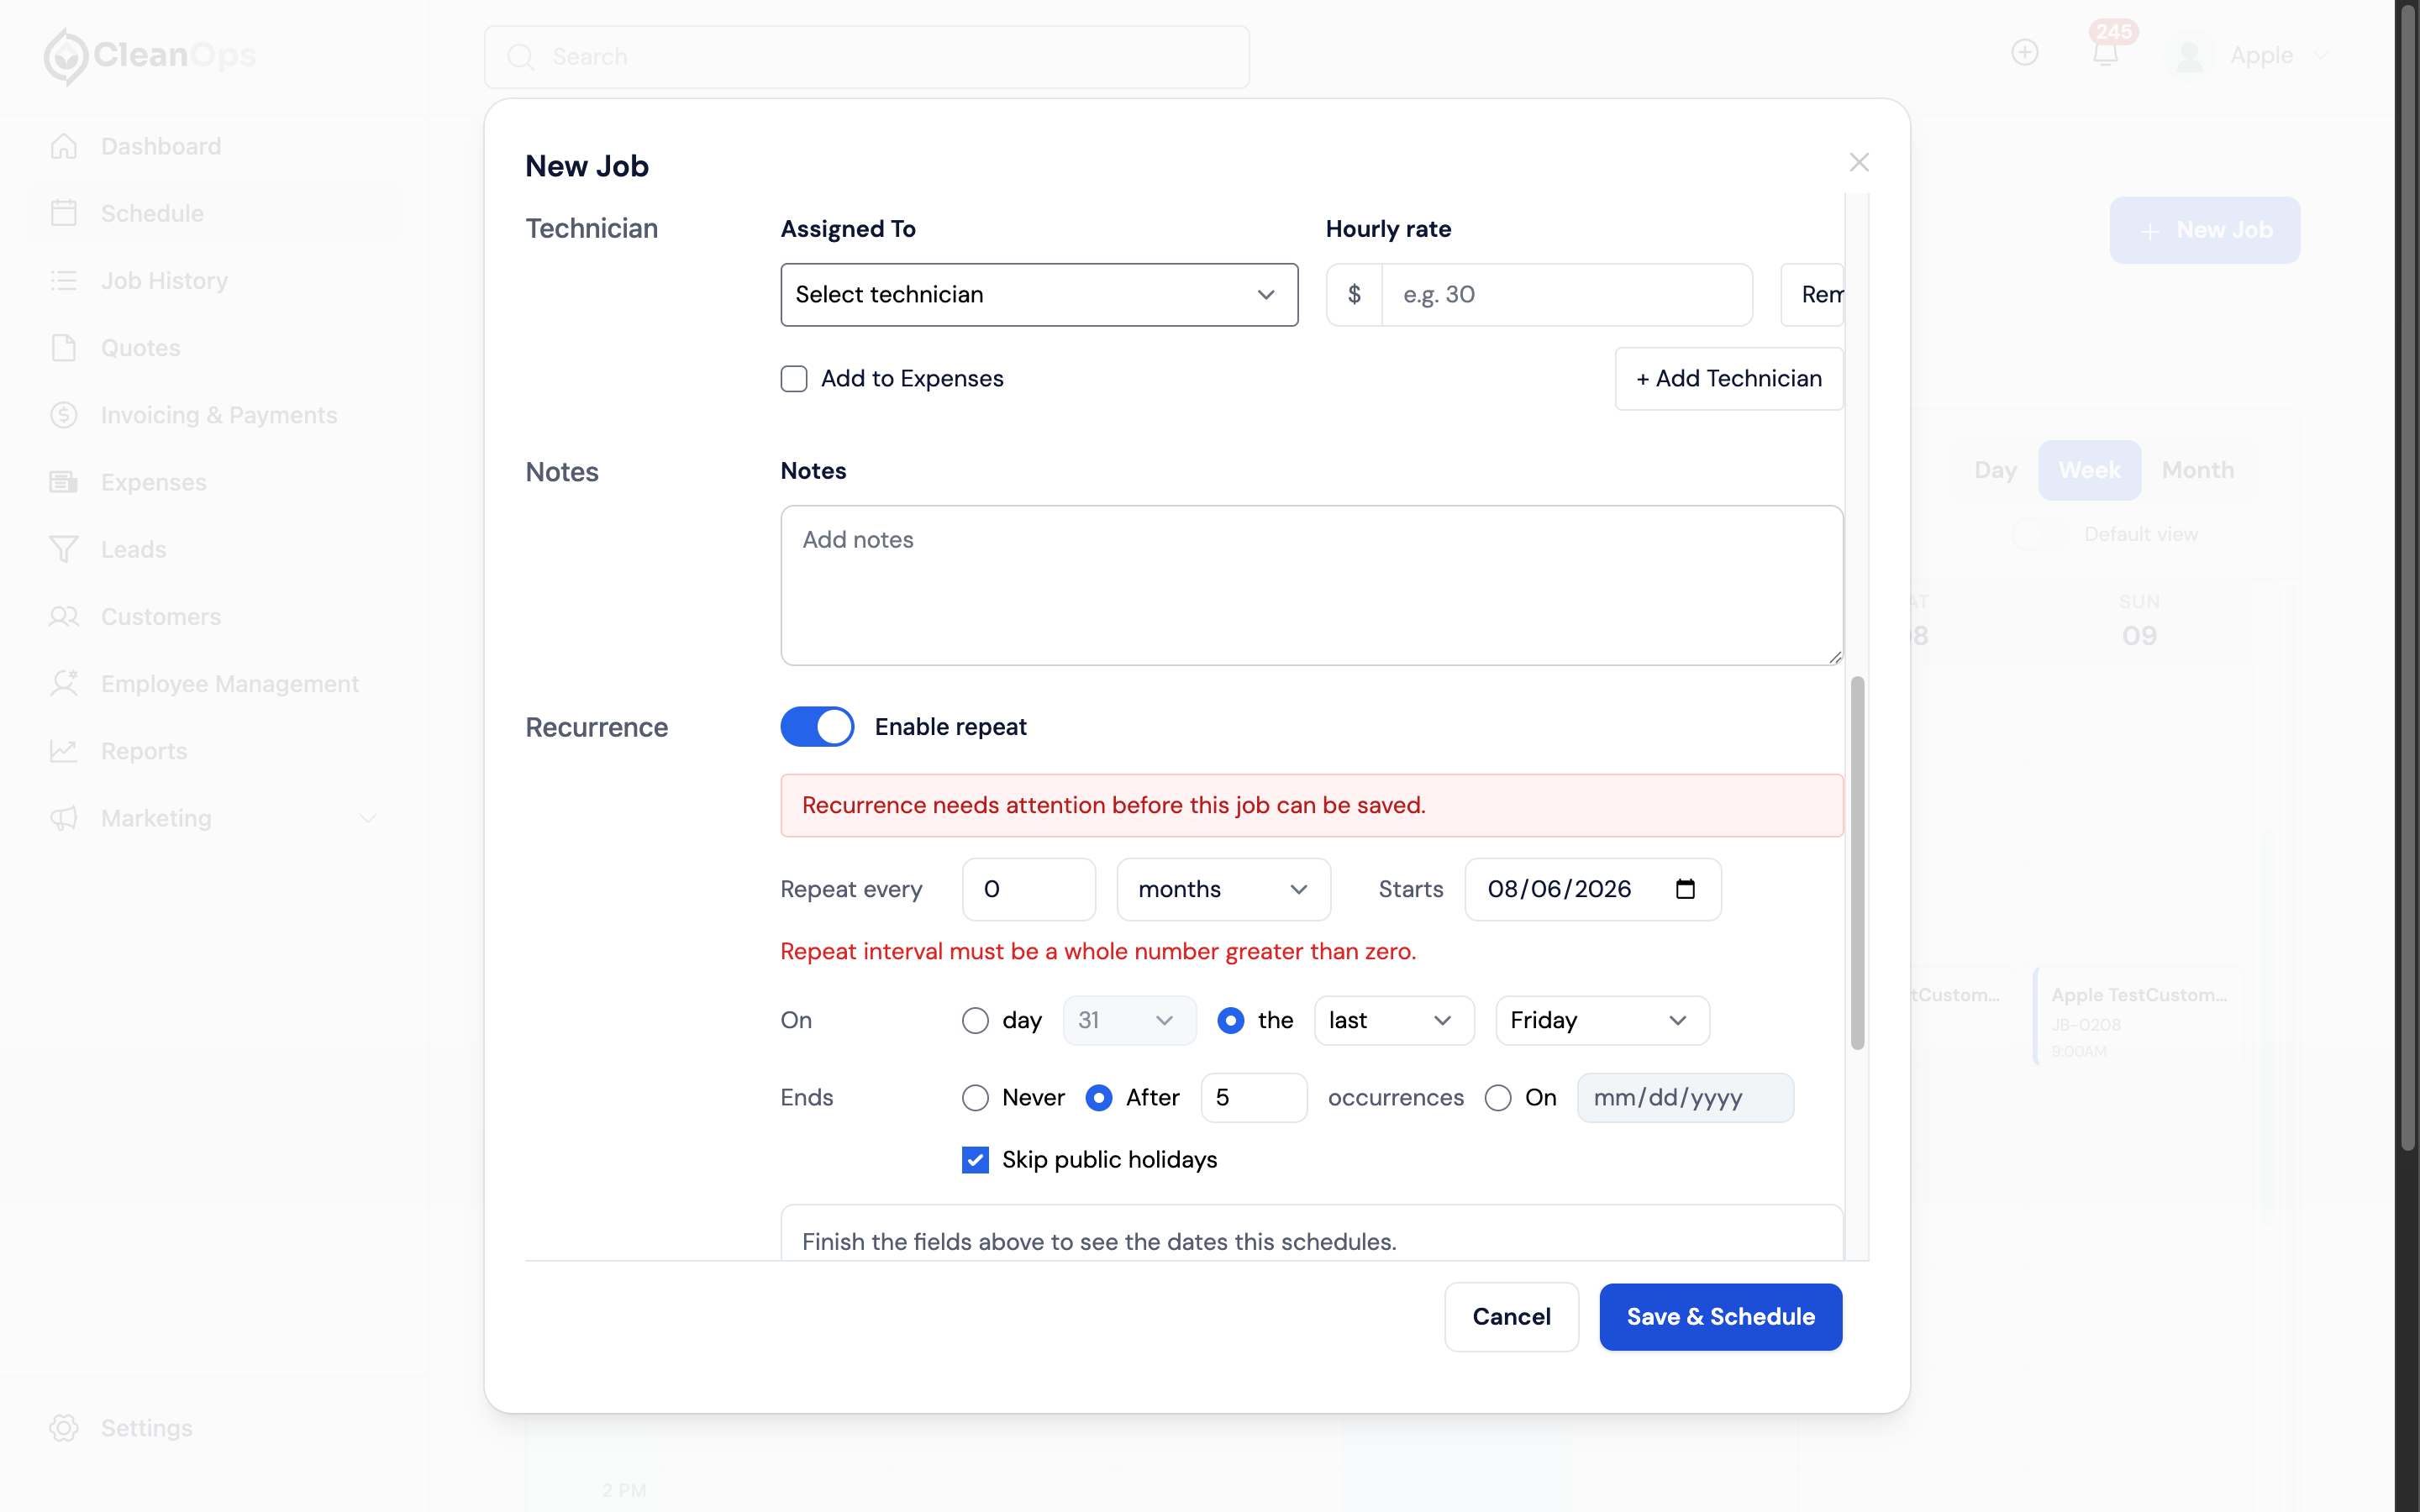The height and width of the screenshot is (1512, 2420).
Task: Click the Cancel button
Action: click(x=1511, y=1317)
